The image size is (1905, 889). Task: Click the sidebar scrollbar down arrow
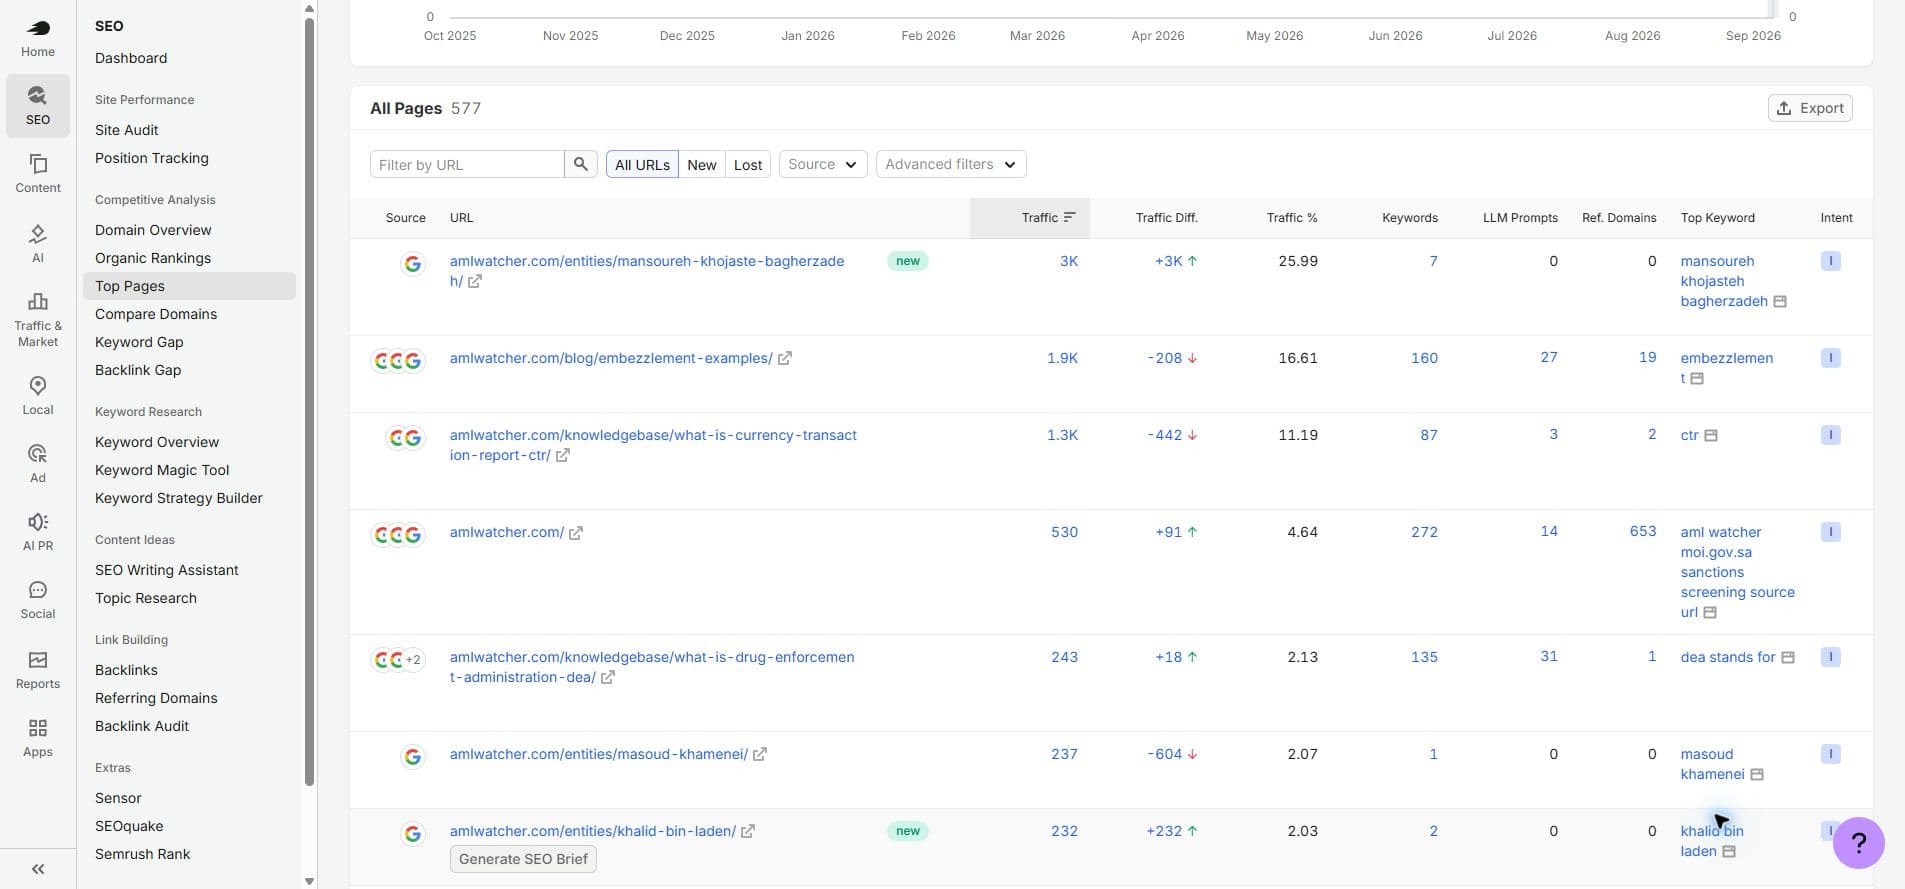tap(309, 881)
